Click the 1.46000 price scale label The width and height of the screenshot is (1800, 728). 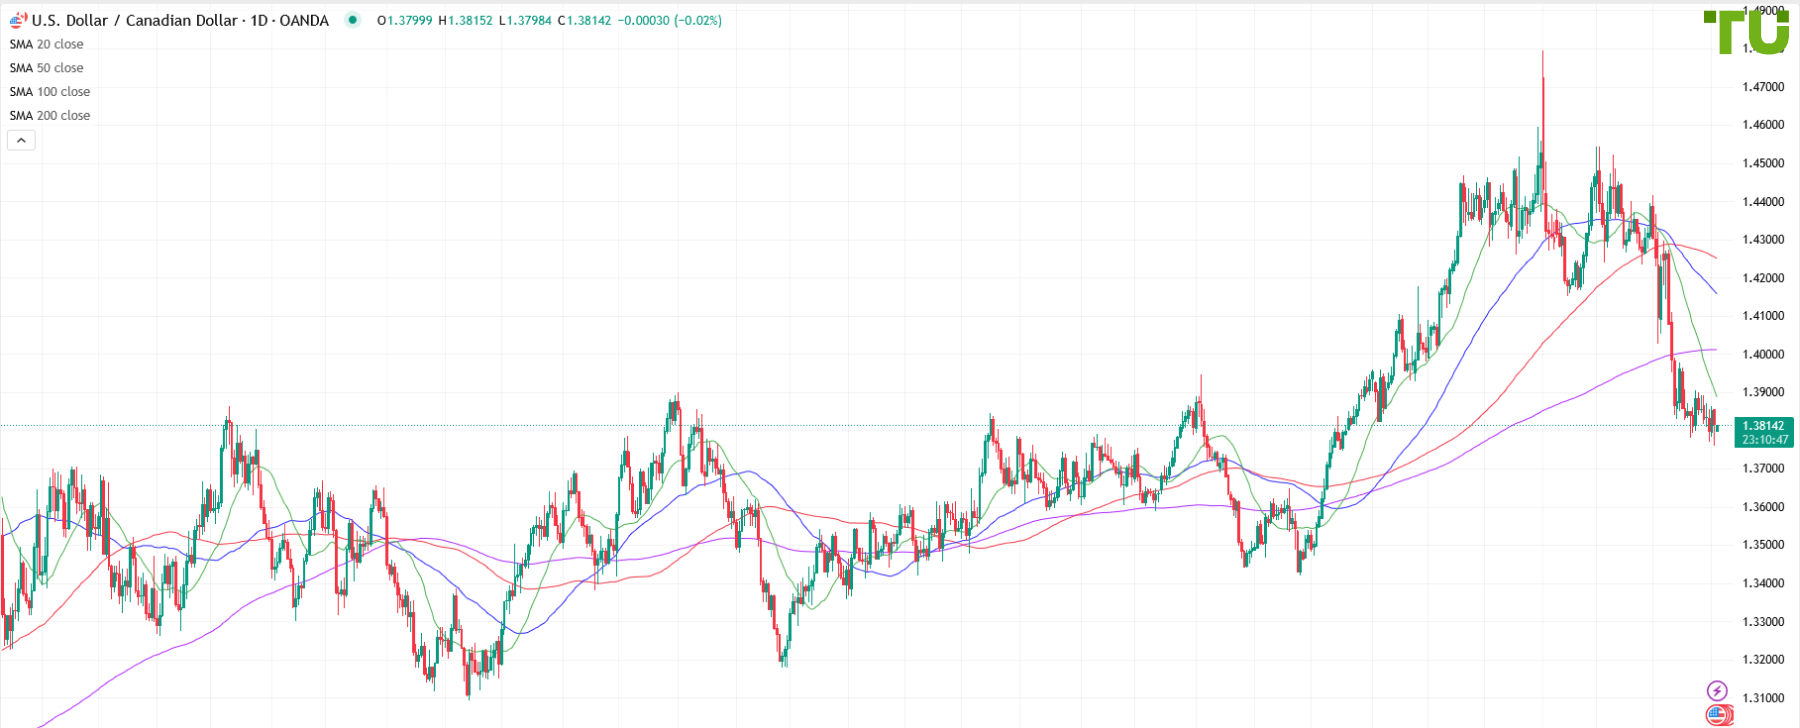coord(1763,125)
